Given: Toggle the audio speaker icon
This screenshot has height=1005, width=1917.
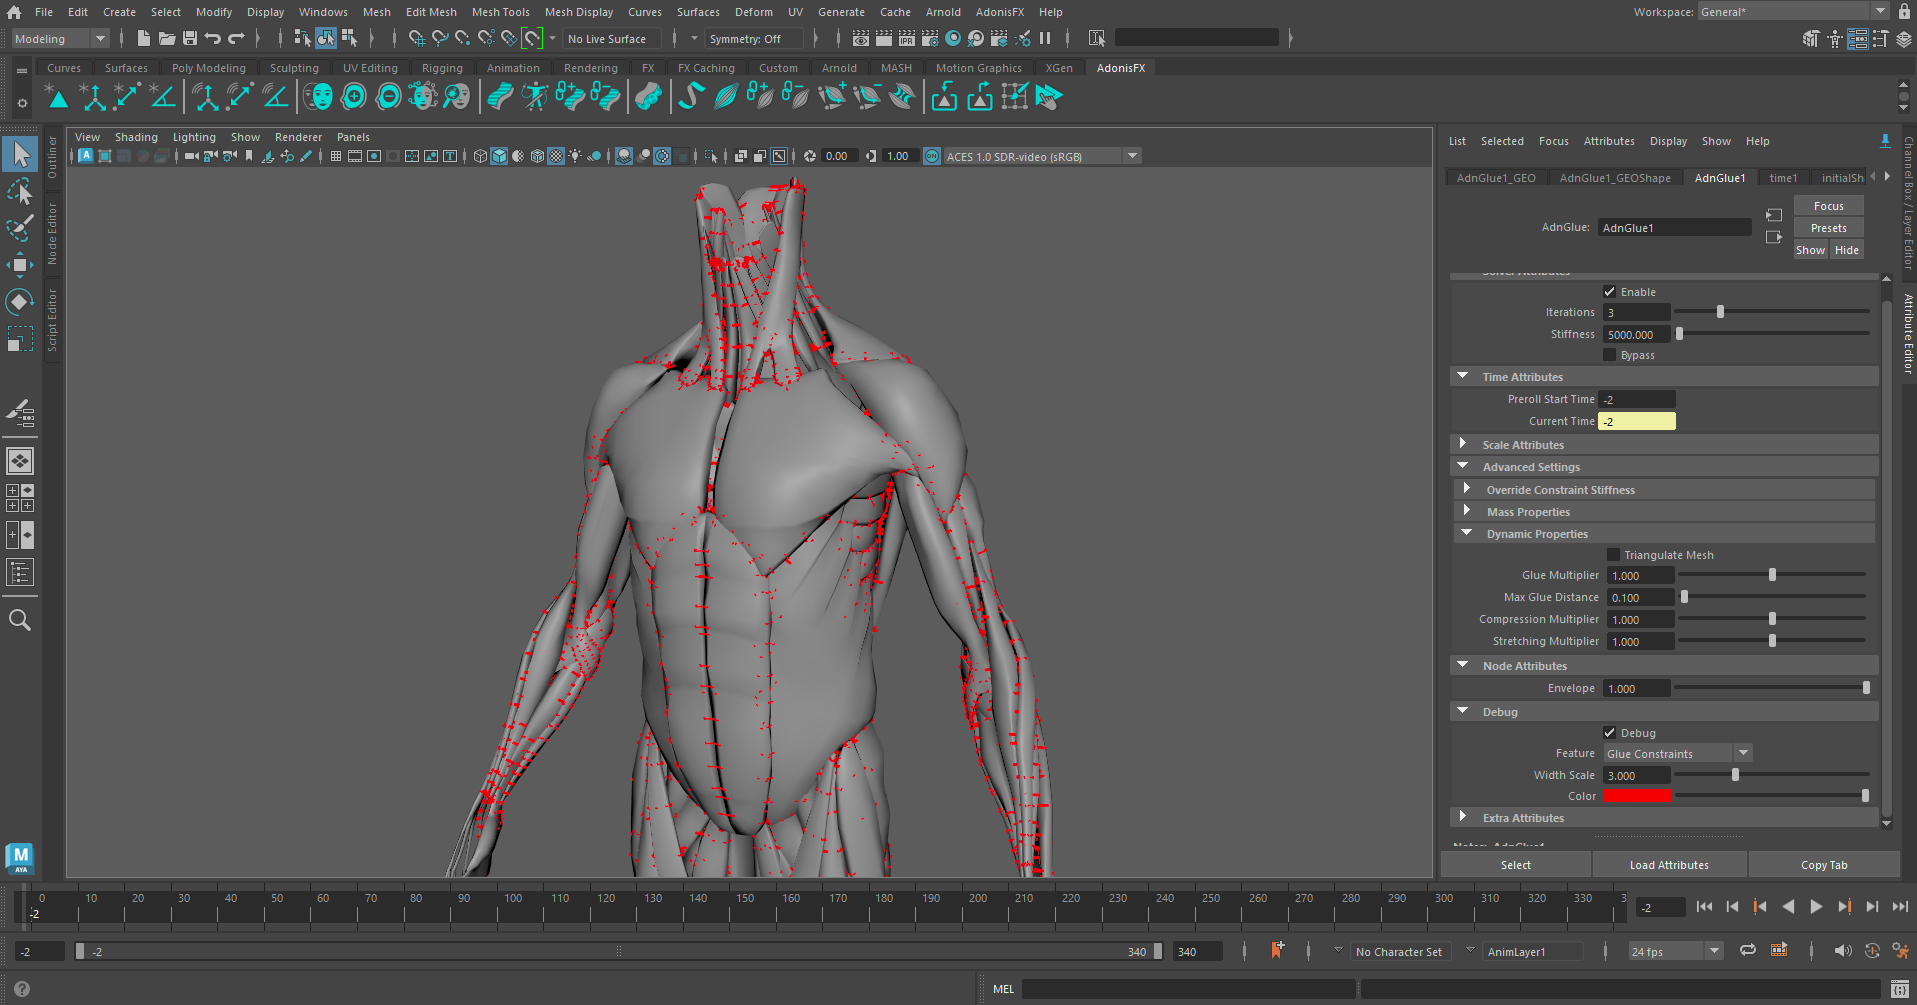Looking at the screenshot, I should click(x=1842, y=951).
